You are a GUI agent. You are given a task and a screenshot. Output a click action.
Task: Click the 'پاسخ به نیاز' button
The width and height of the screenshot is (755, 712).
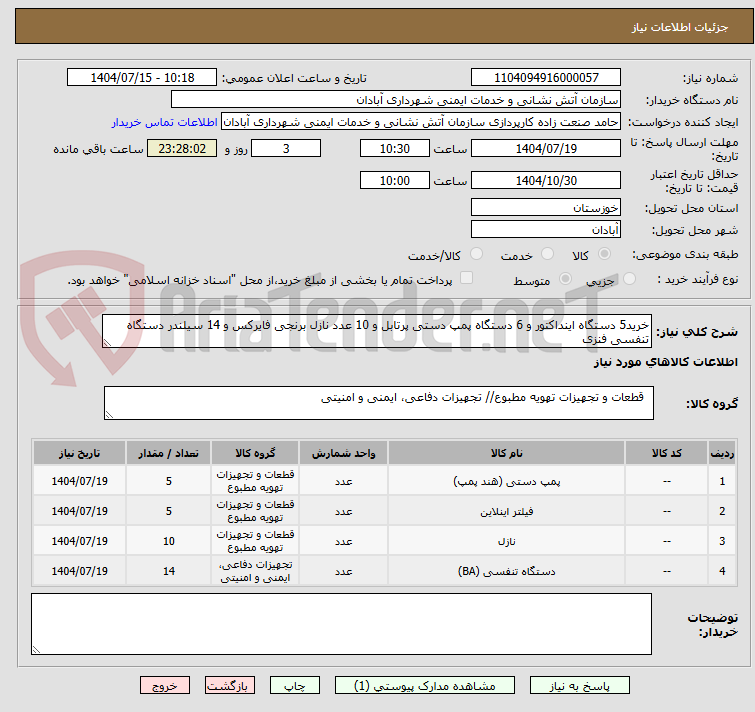(x=580, y=686)
